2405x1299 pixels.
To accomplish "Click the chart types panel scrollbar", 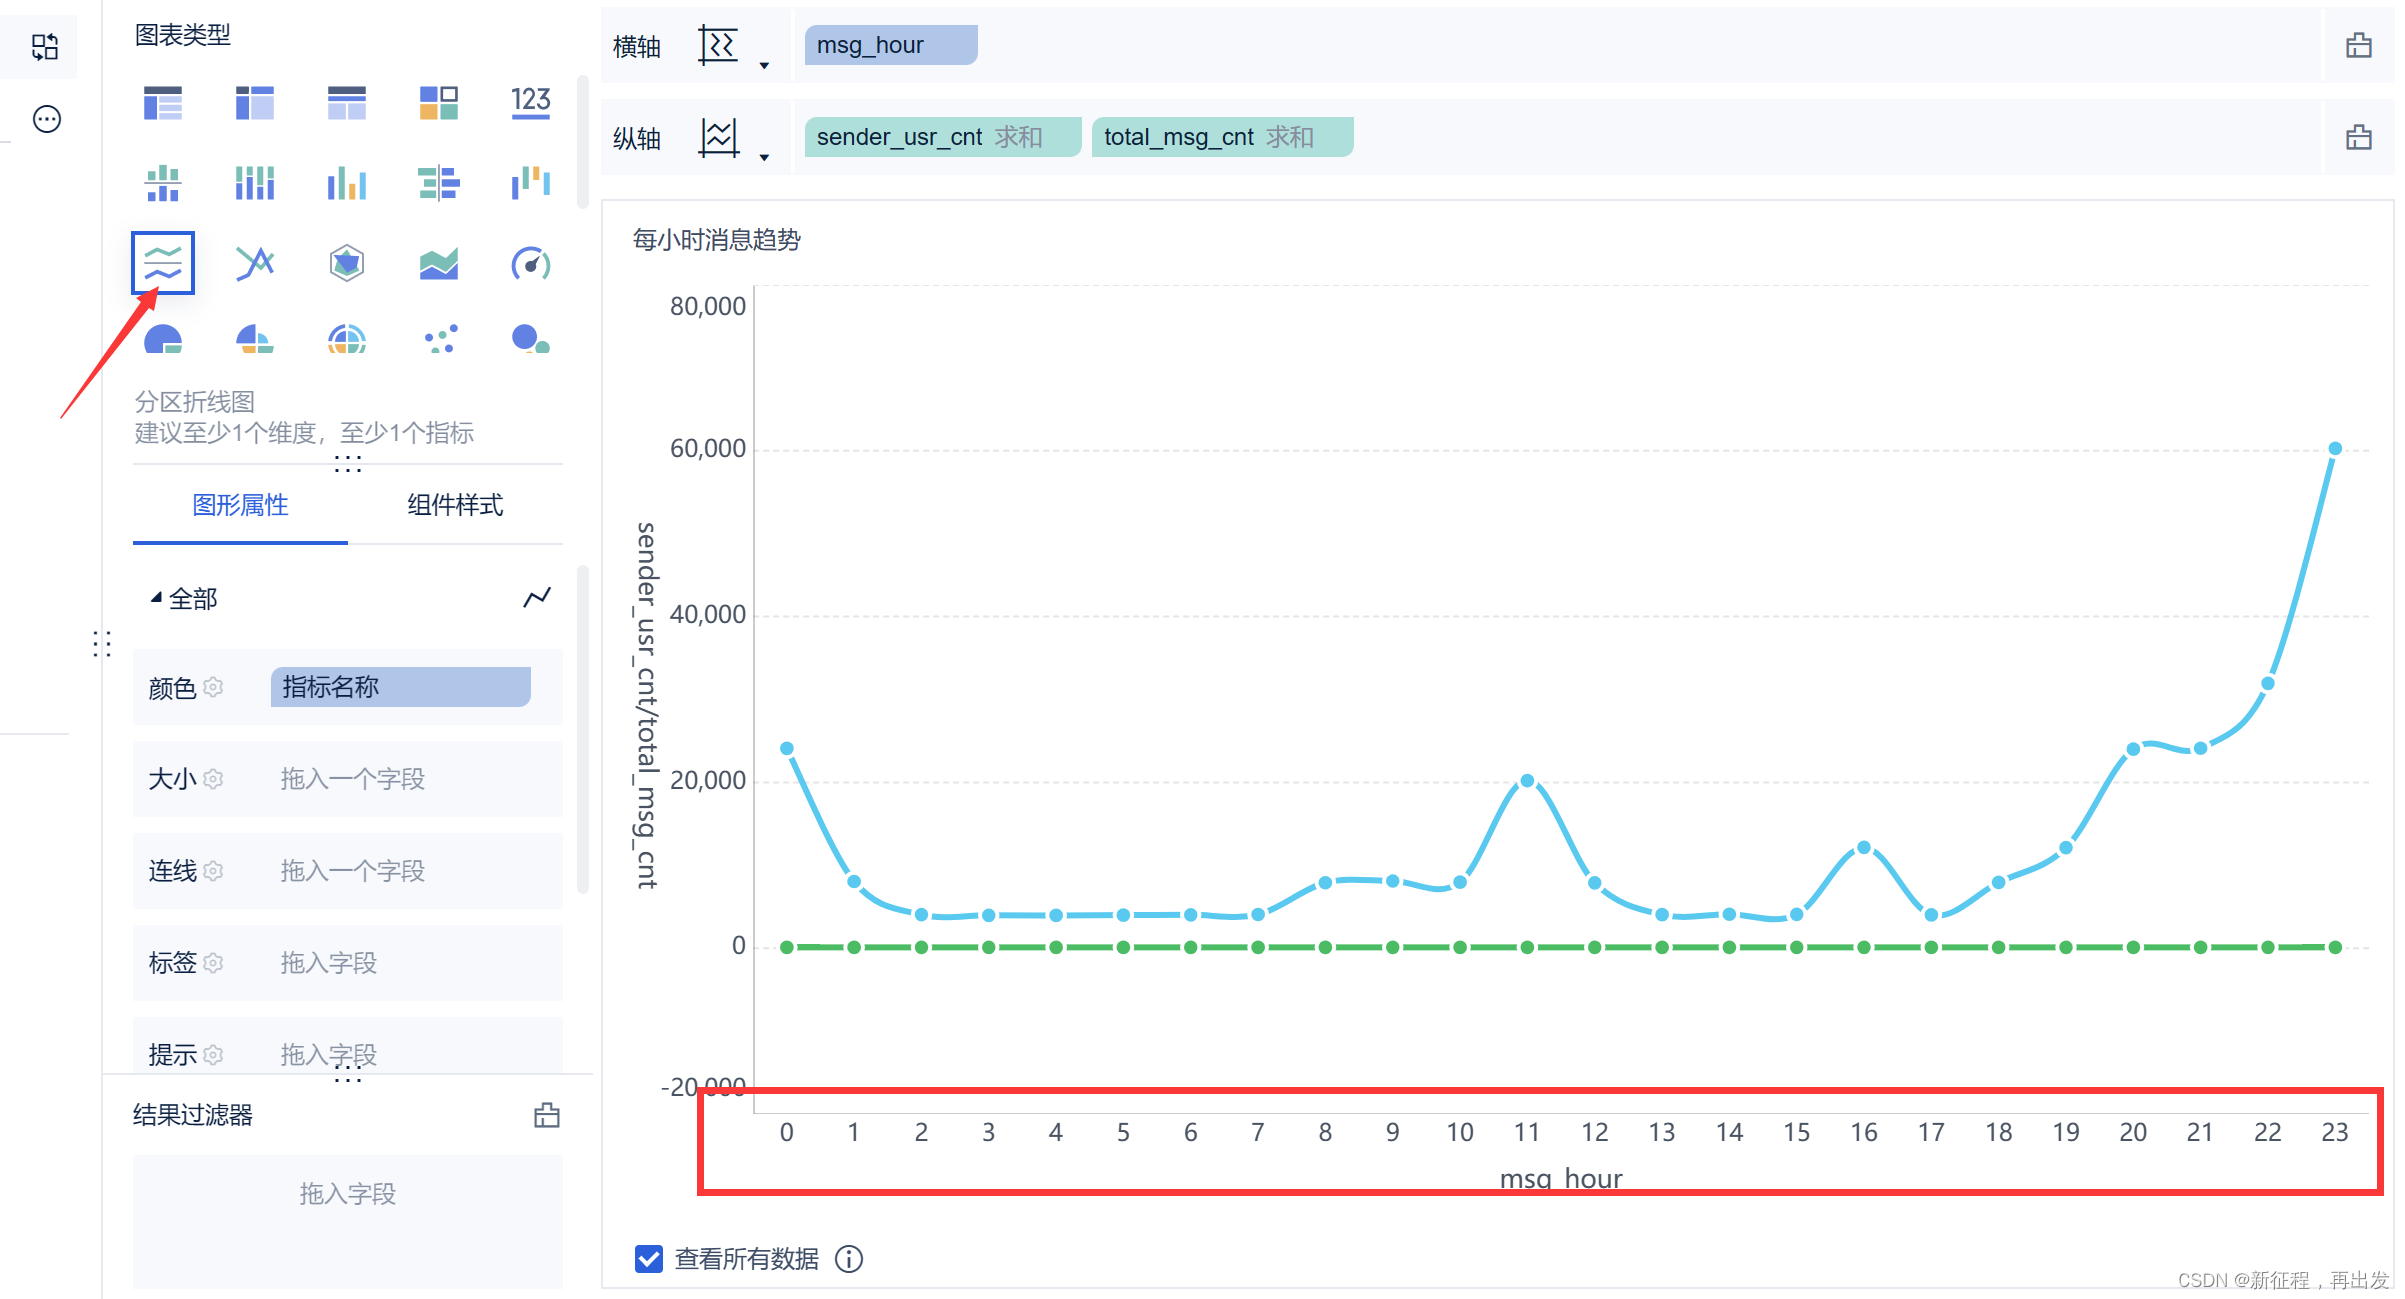I will coord(583,142).
